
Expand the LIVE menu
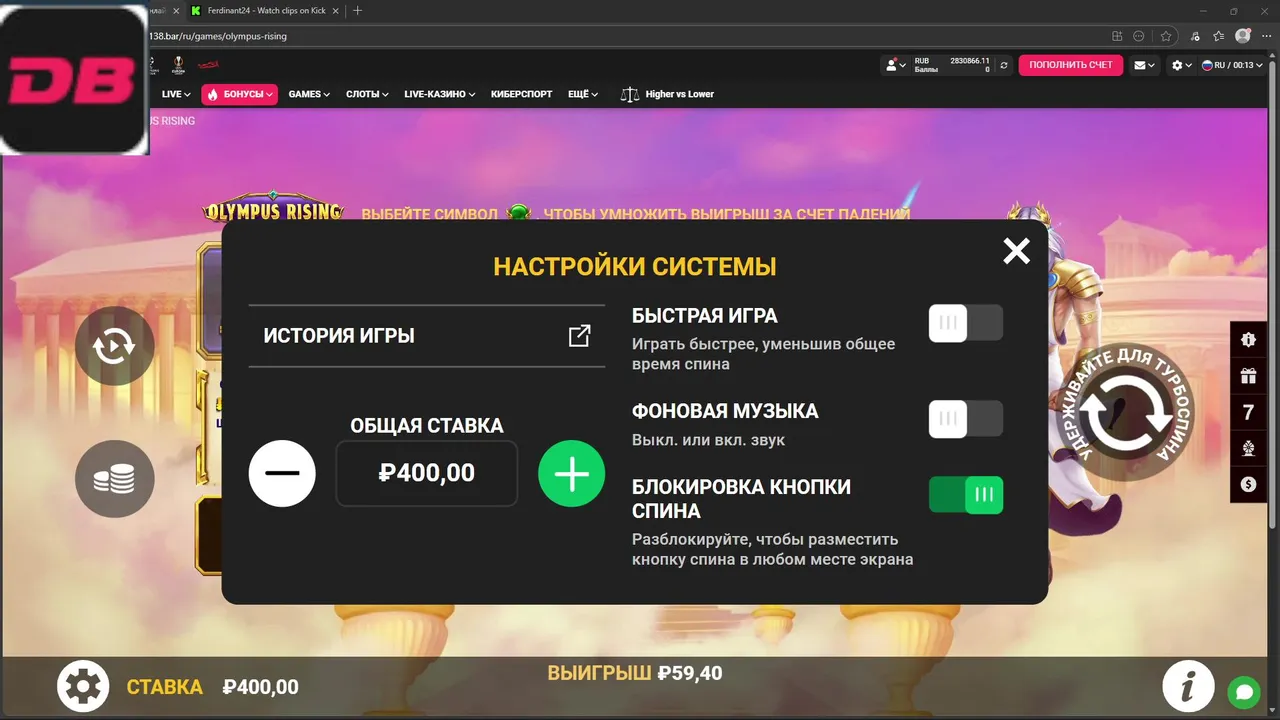tap(176, 94)
